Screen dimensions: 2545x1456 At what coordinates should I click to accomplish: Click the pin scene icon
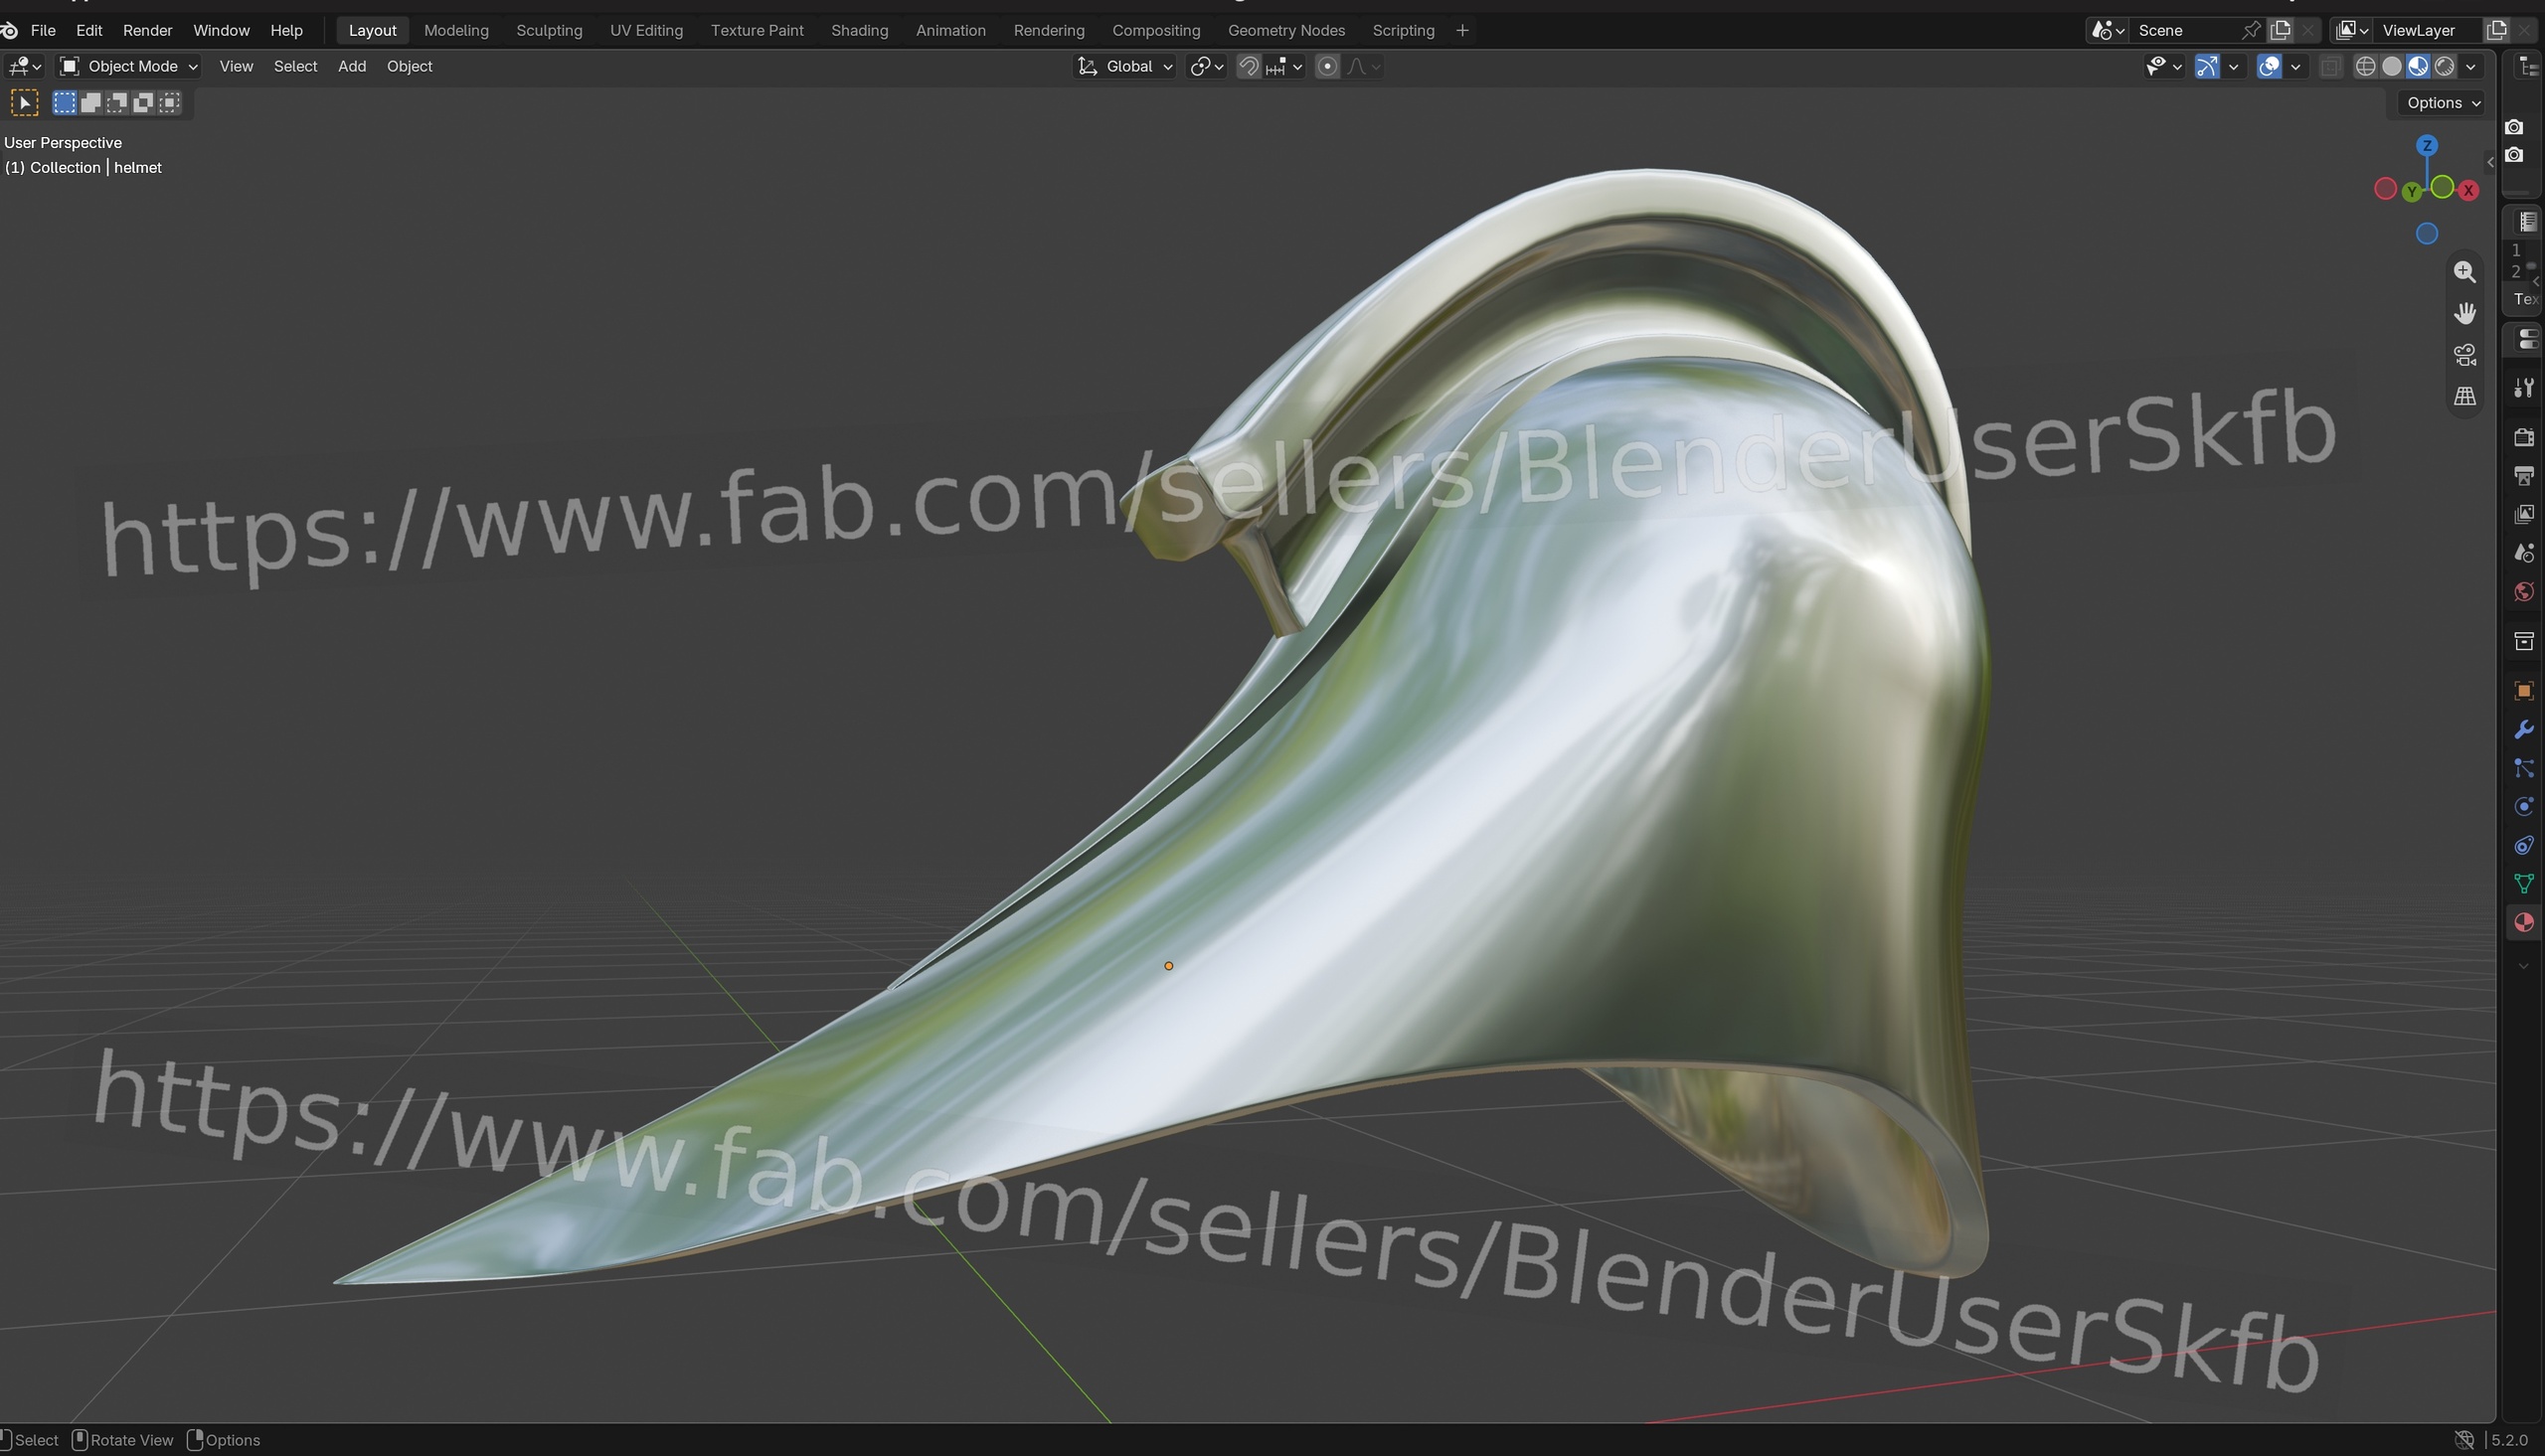[x=2251, y=30]
